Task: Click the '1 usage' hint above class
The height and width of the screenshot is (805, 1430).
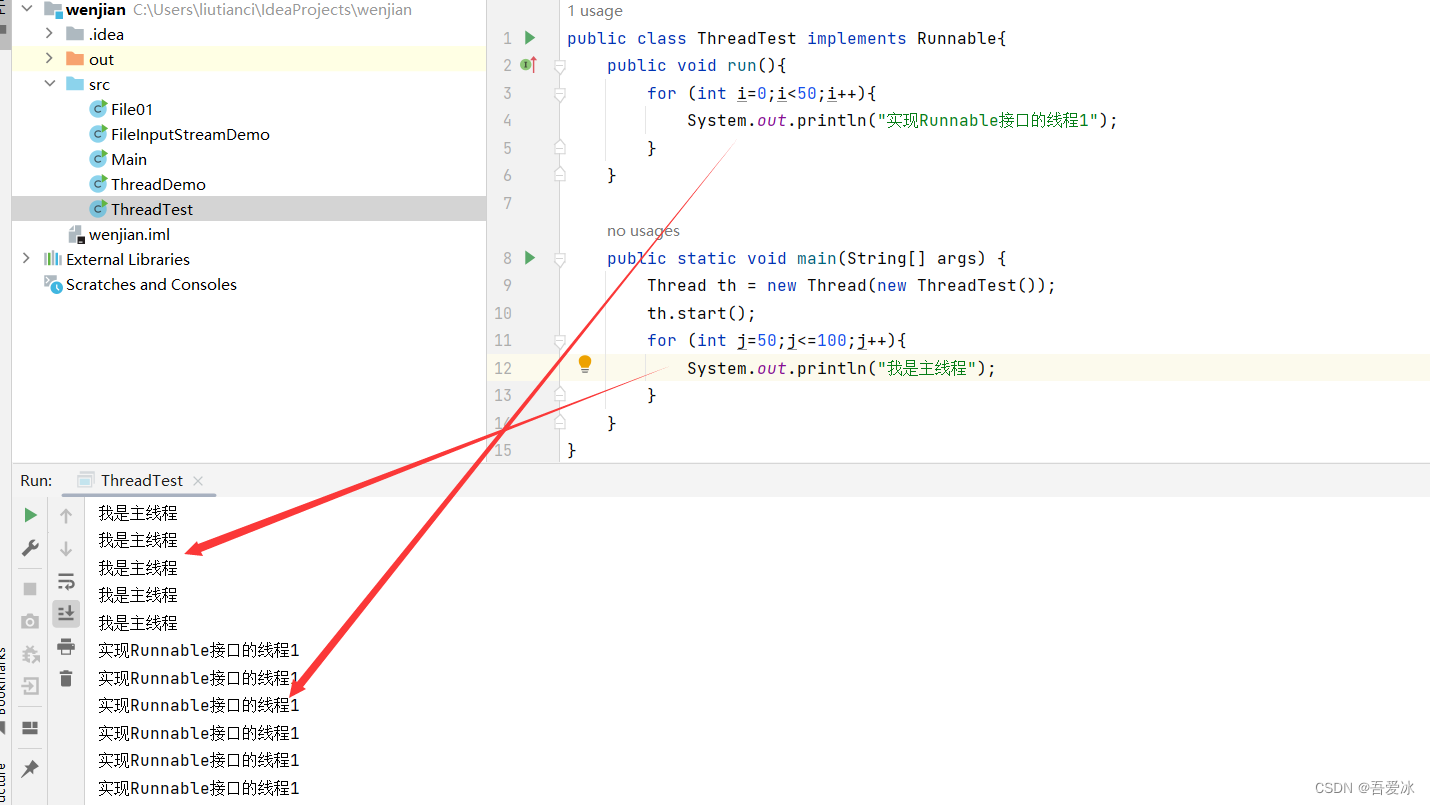Action: [x=595, y=11]
